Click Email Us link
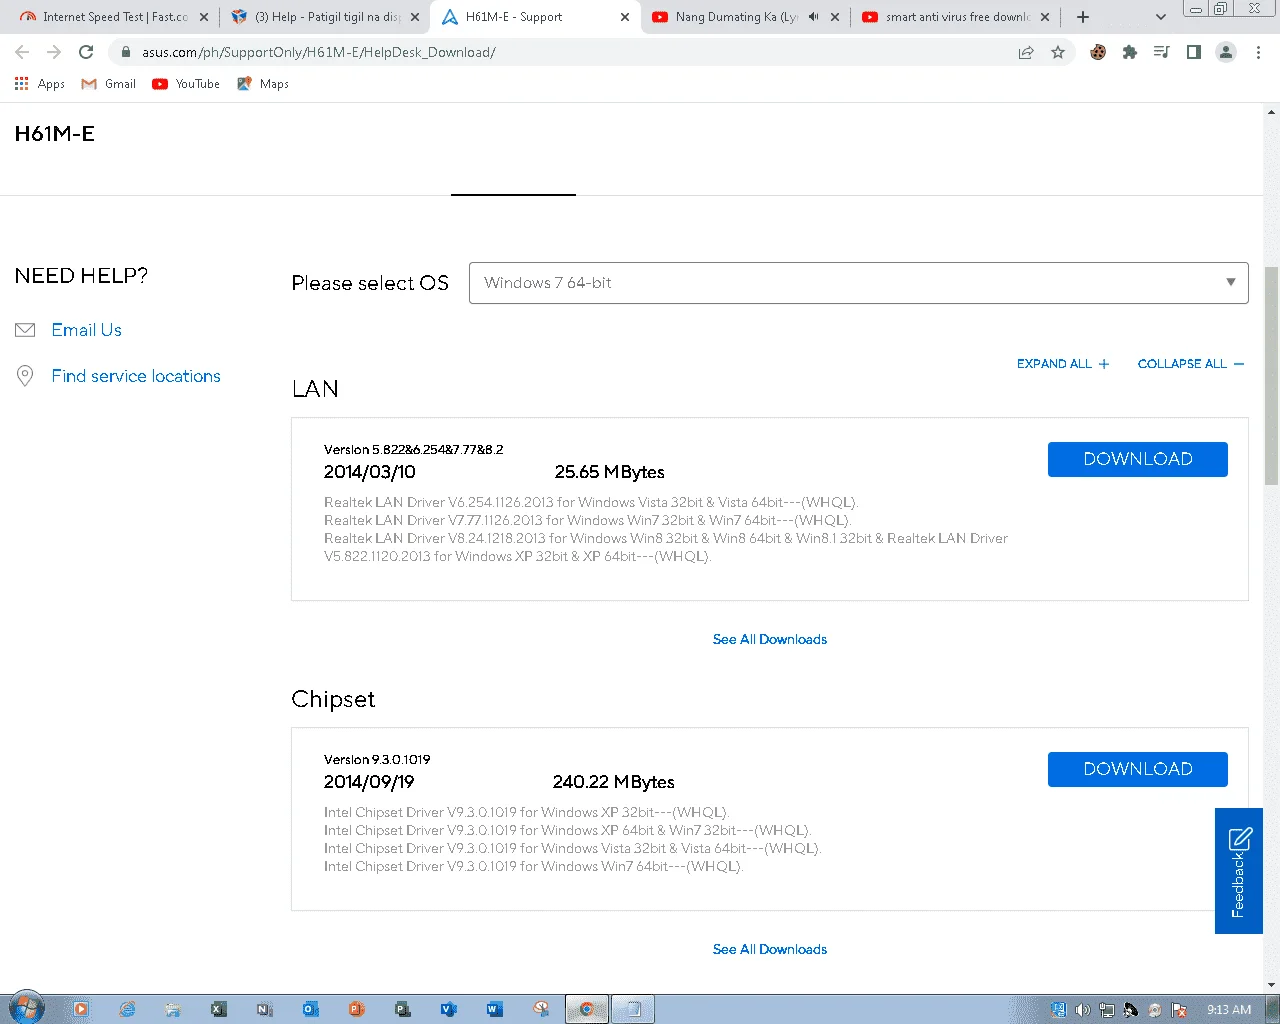Viewport: 1280px width, 1024px height. pos(87,330)
